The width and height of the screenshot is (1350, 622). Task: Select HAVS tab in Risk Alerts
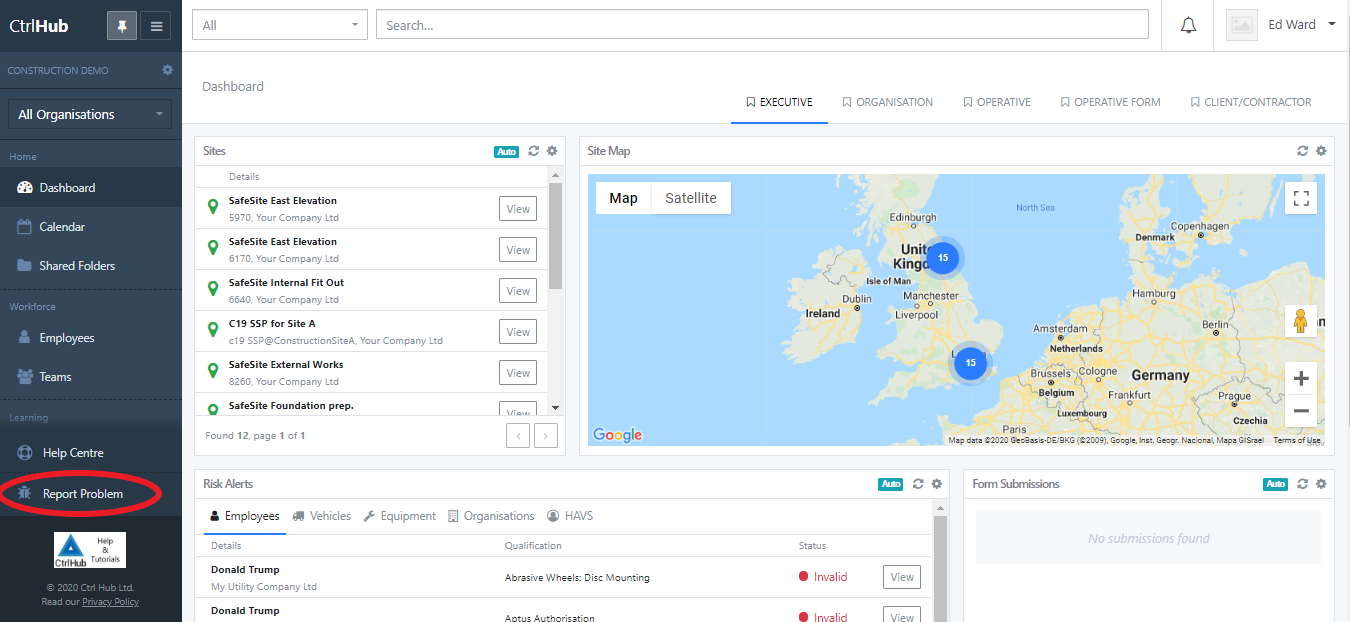coord(570,516)
